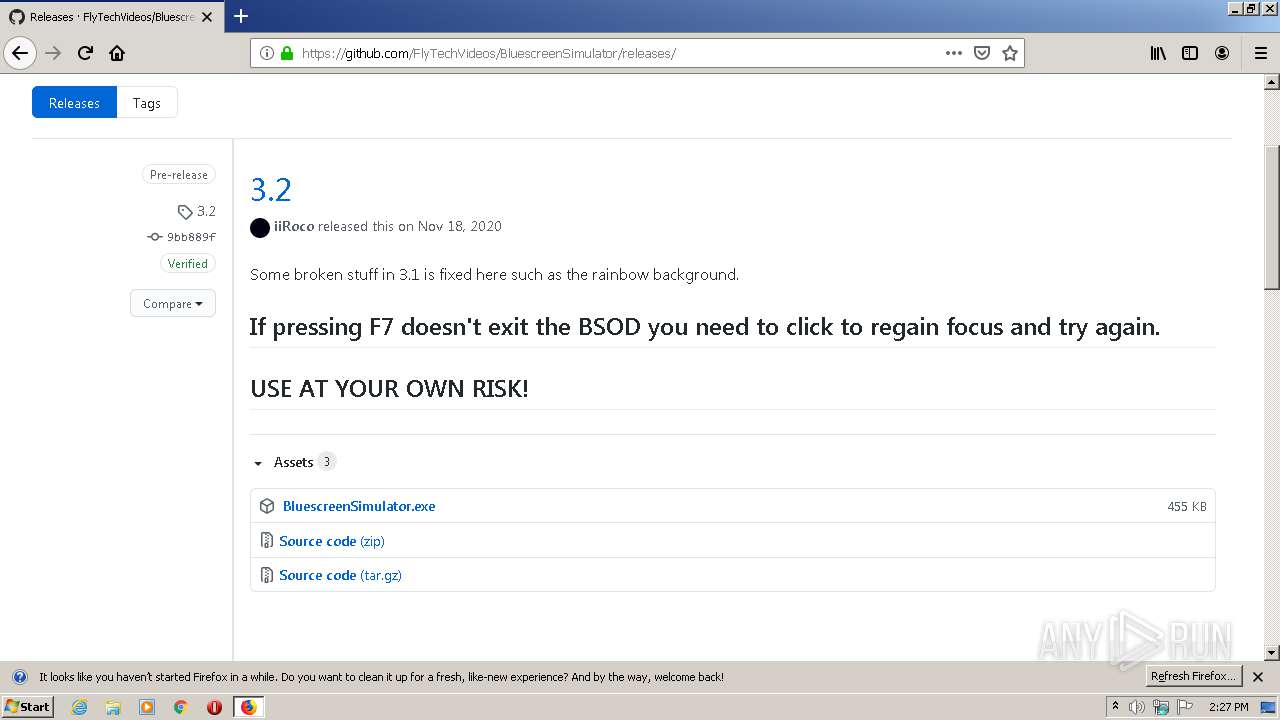Screen dimensions: 1280x720
Task: Toggle the sidebar view icon
Action: pyautogui.click(x=1190, y=53)
